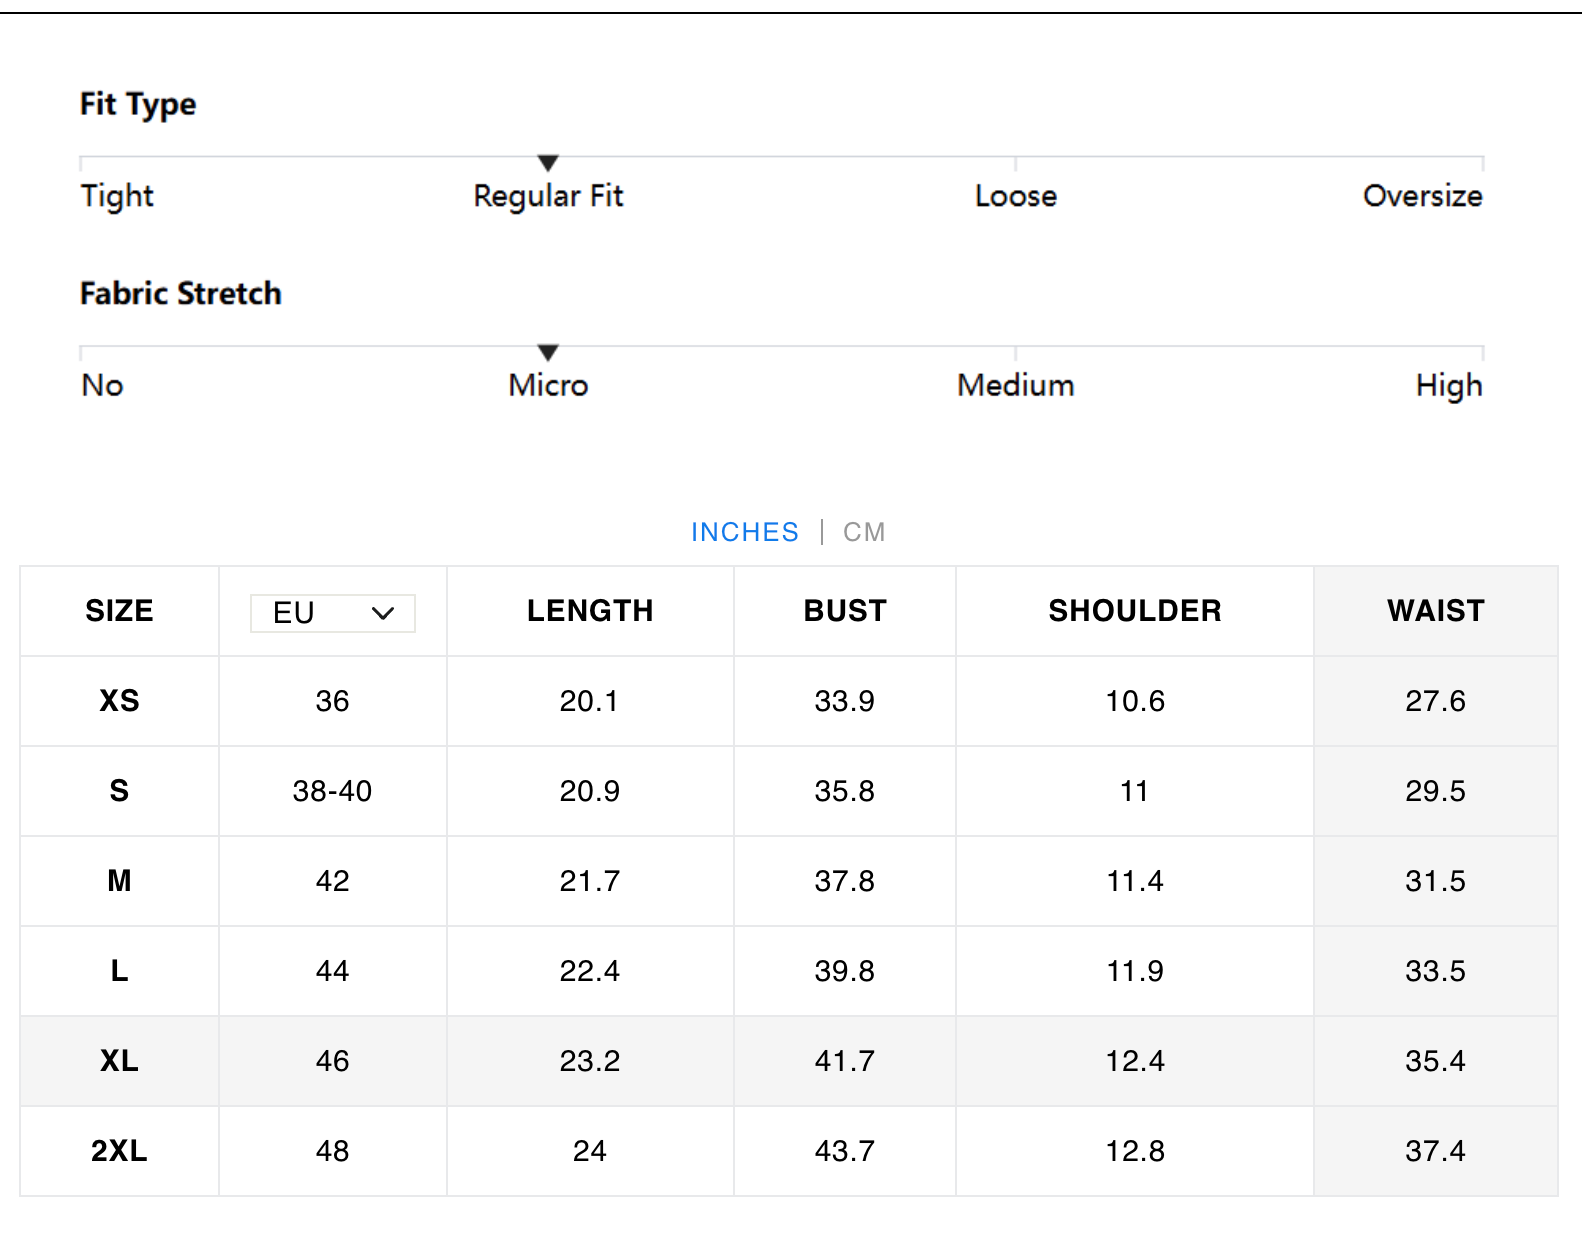Screen dimensions: 1582x1234
Task: Click the Tight fit type label
Action: pyautogui.click(x=117, y=196)
